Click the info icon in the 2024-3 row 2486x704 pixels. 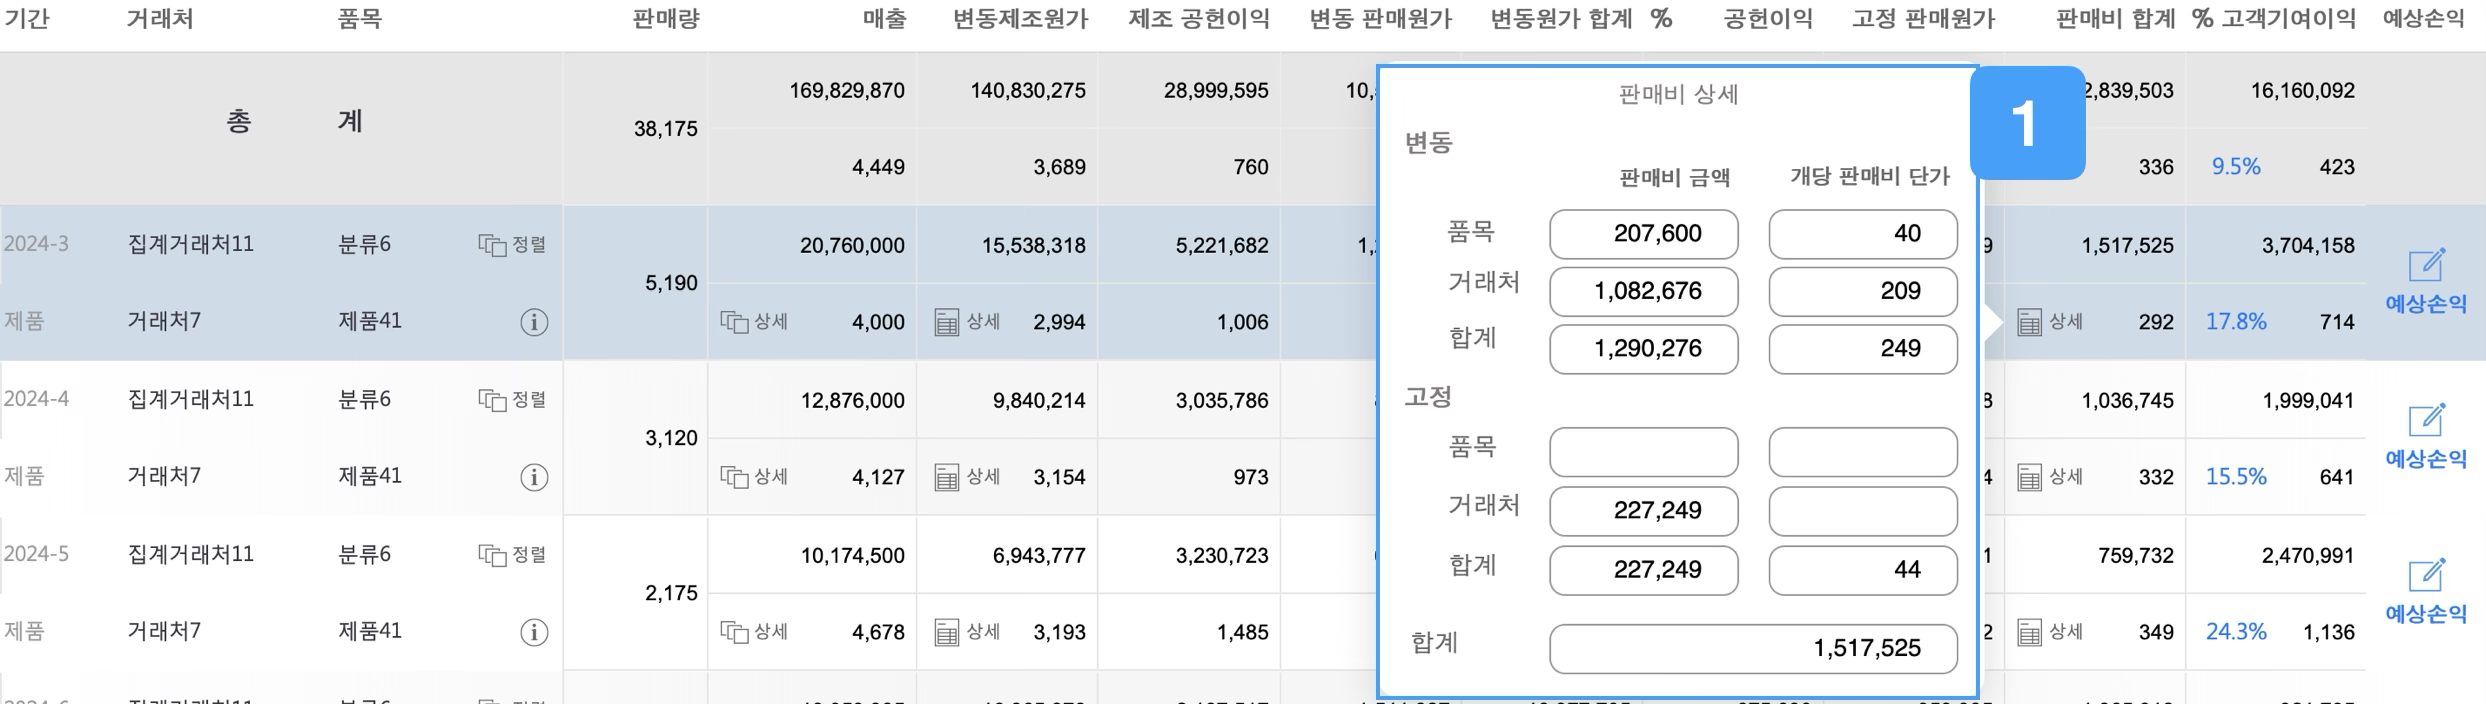(x=534, y=322)
